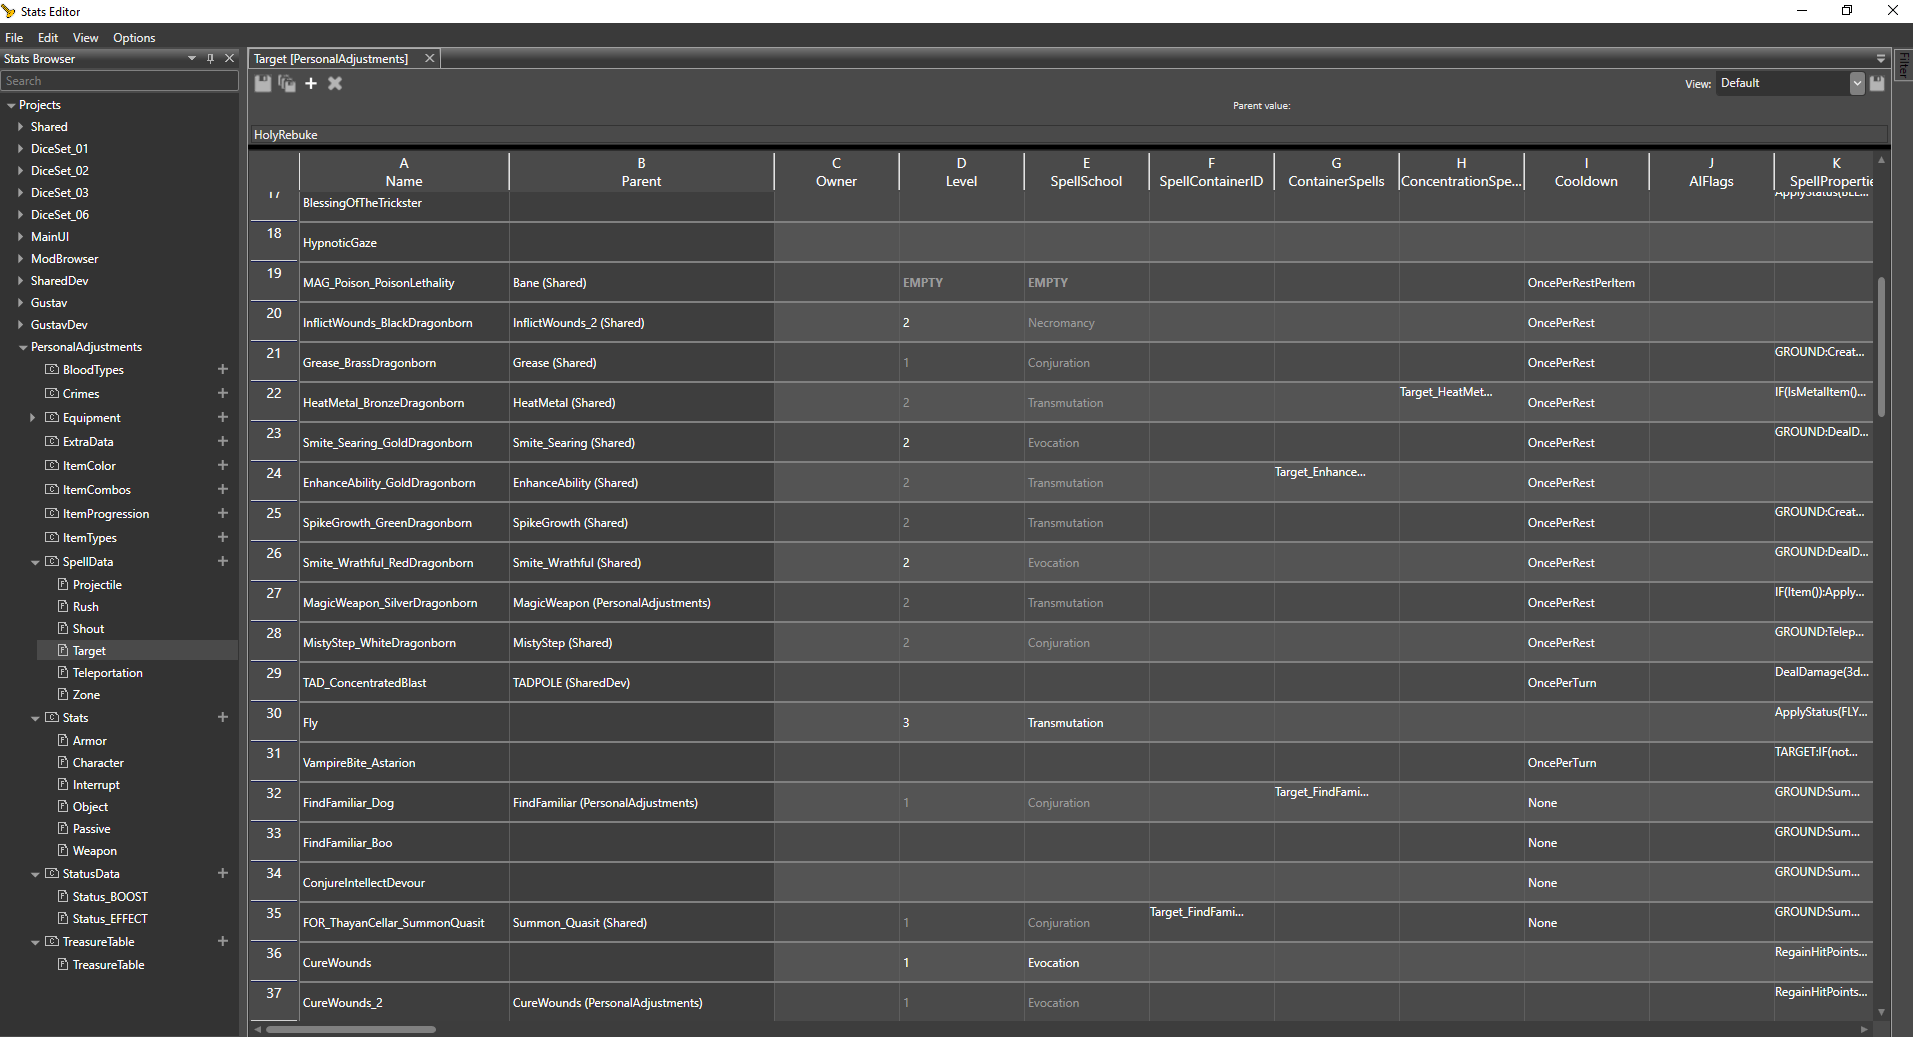Image resolution: width=1913 pixels, height=1037 pixels.
Task: Select the Teleportation item under SpellData
Action: [107, 673]
